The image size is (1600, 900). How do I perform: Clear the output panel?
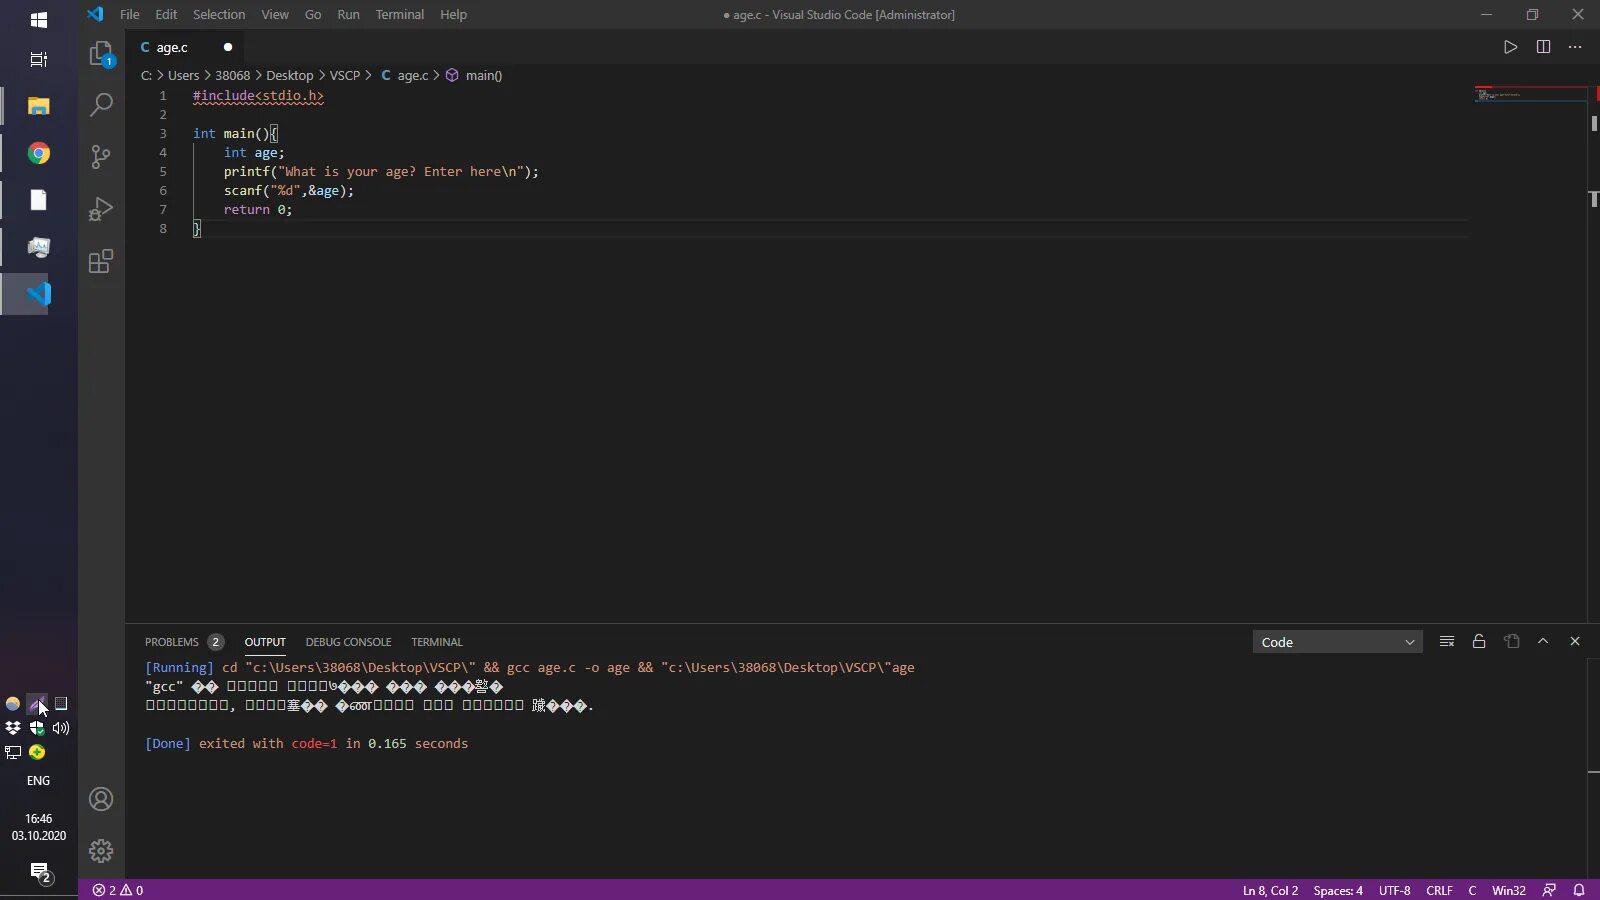click(1447, 642)
